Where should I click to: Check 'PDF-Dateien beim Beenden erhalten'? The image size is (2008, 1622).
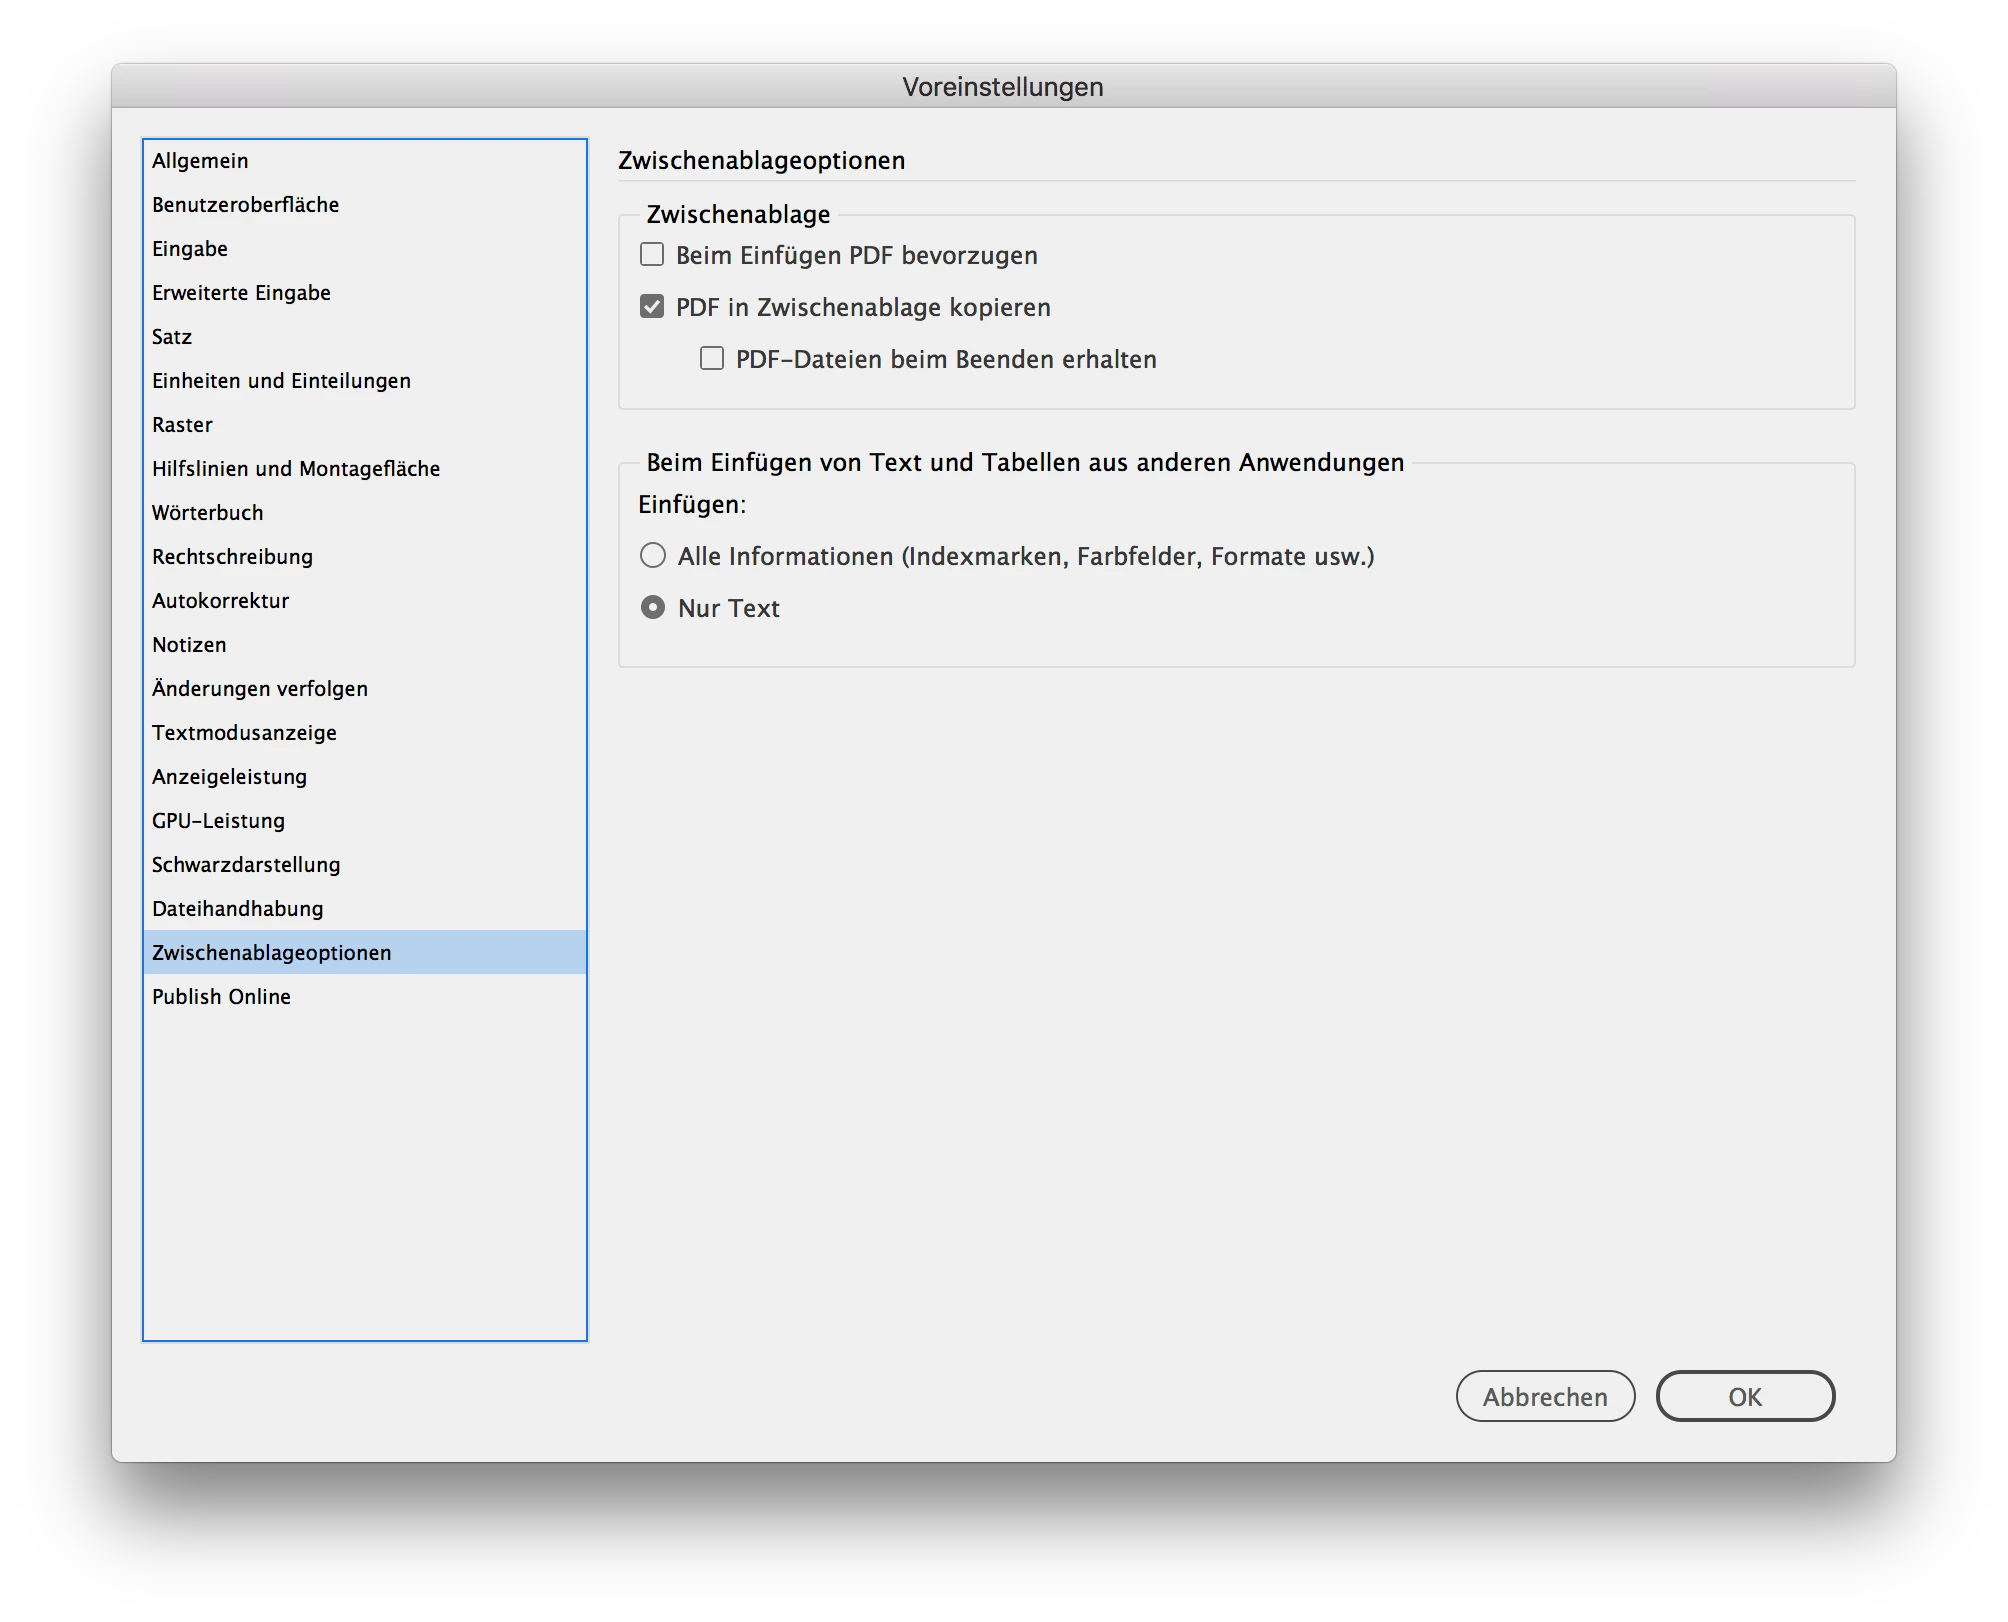712,359
